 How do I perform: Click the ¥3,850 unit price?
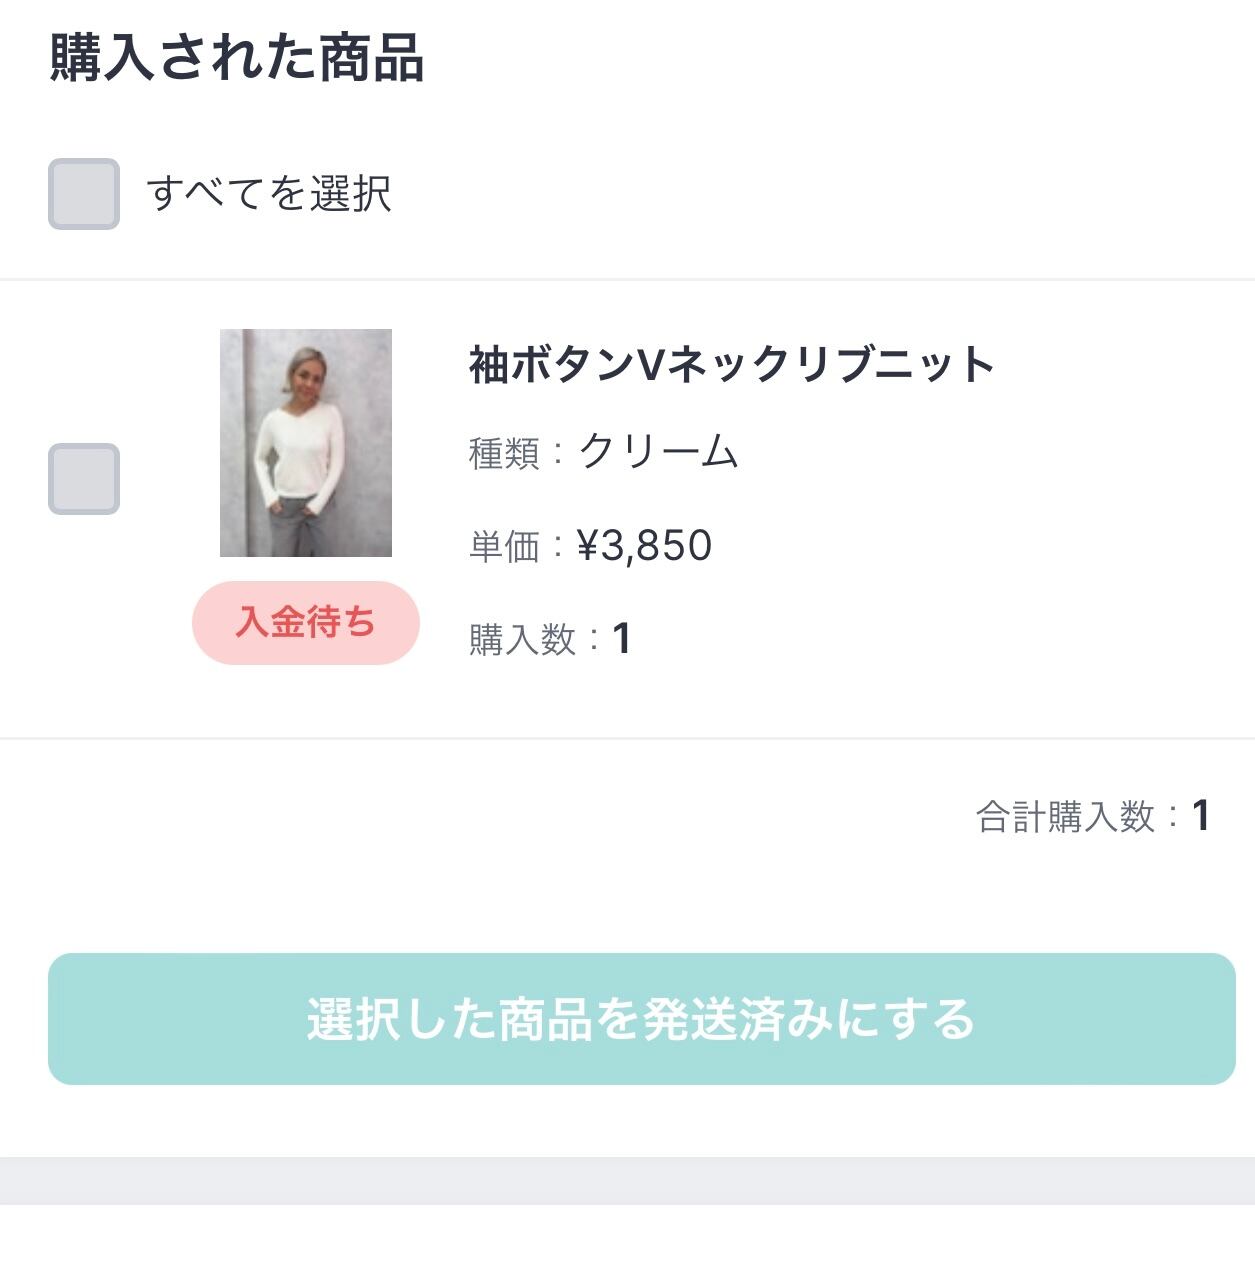point(645,546)
